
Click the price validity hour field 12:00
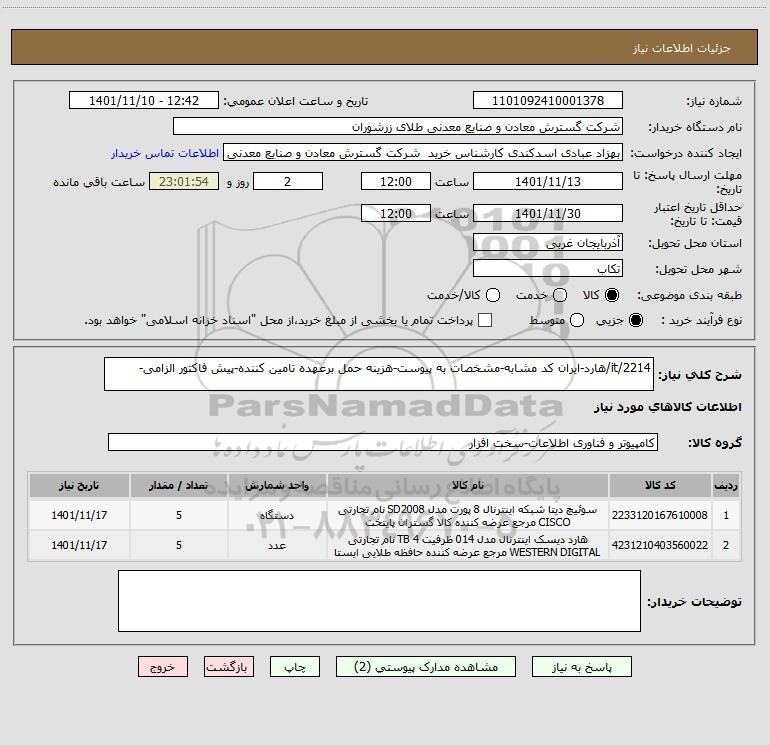coord(396,213)
